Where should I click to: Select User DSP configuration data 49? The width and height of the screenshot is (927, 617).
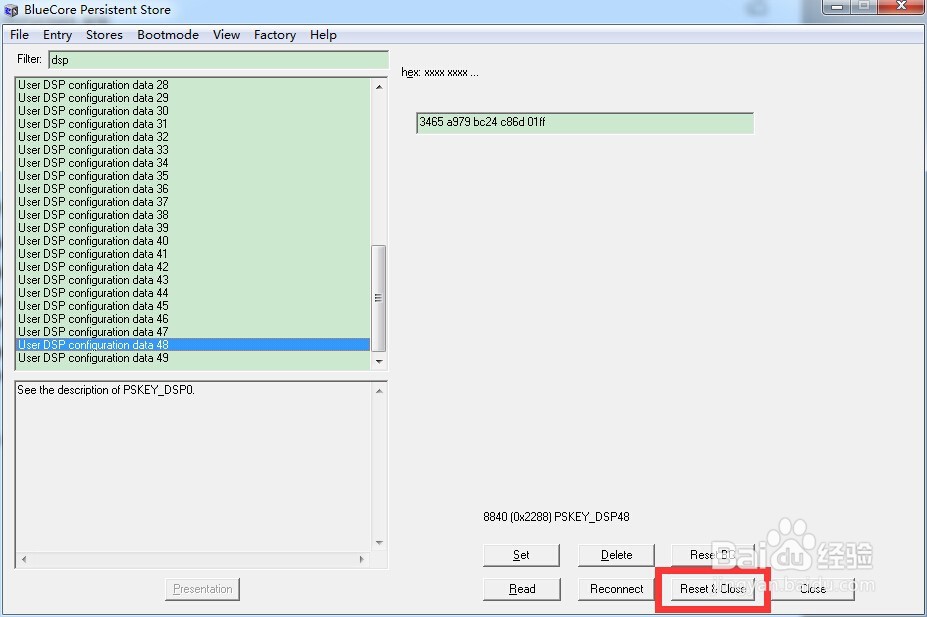click(193, 358)
